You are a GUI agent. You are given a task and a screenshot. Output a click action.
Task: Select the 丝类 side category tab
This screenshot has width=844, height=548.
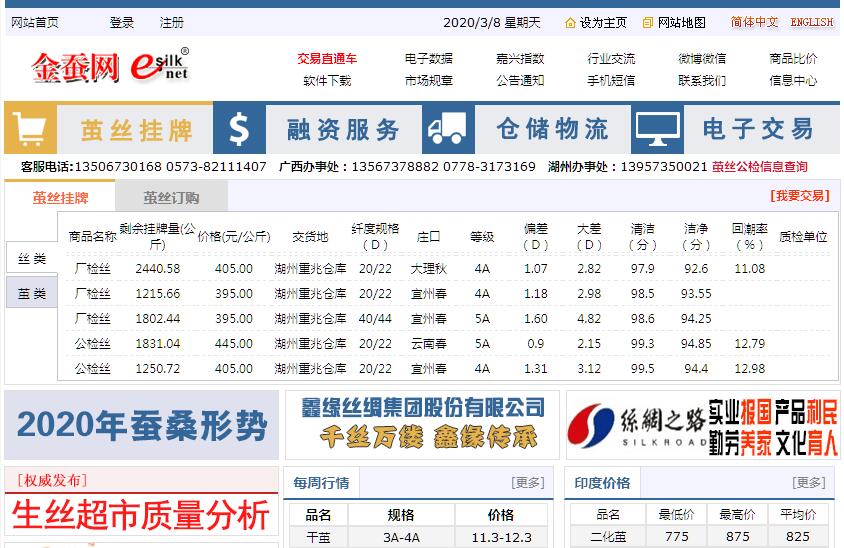point(32,259)
